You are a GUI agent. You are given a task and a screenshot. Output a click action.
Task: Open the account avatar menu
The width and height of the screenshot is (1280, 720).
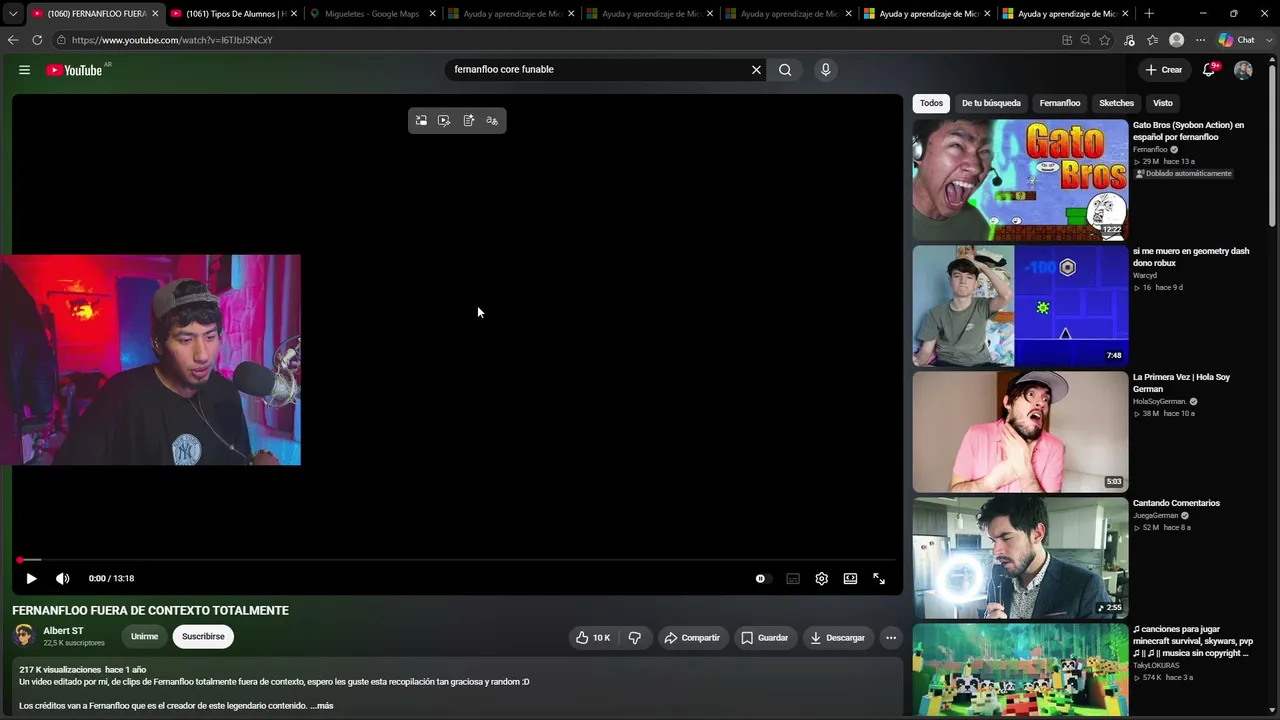(x=1243, y=70)
